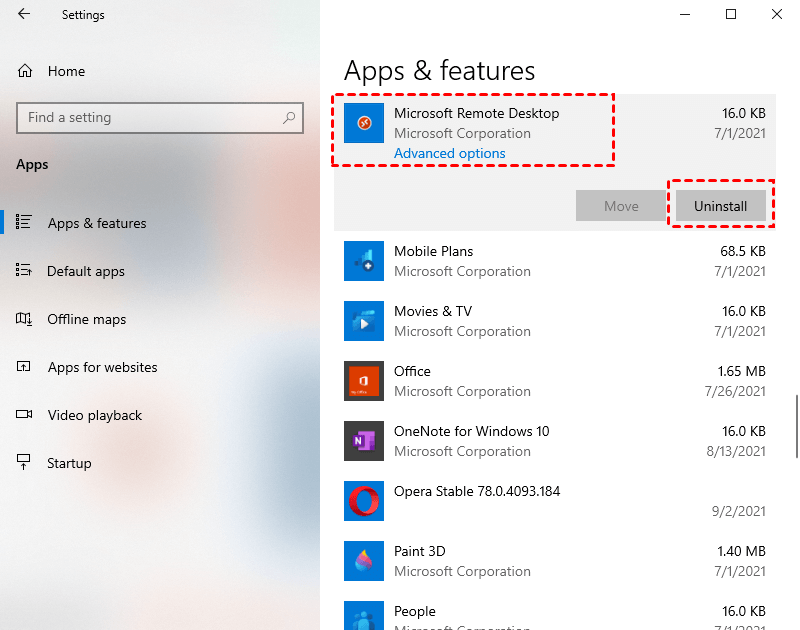
Task: Open Advanced options link
Action: tap(449, 153)
